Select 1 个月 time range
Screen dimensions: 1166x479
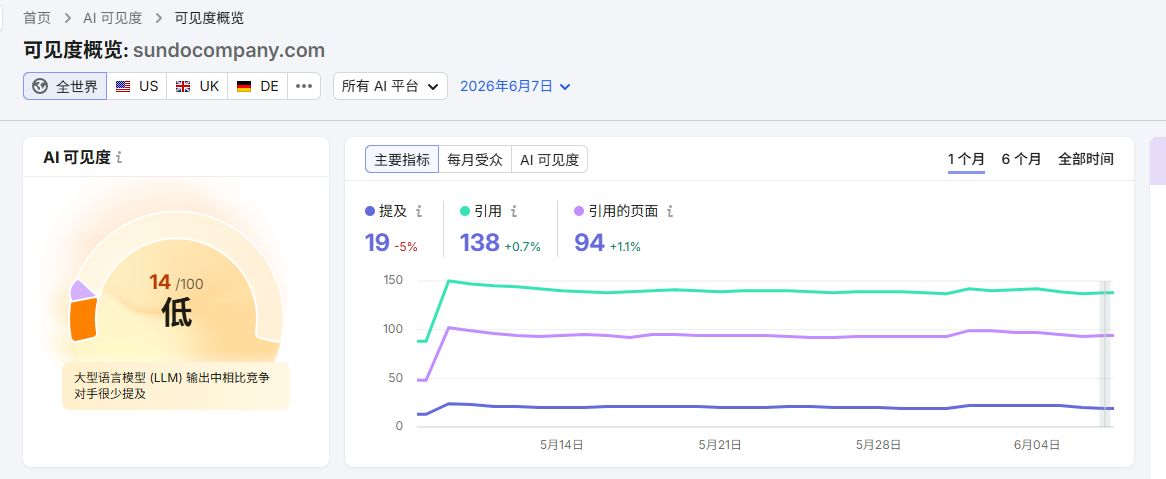966,159
